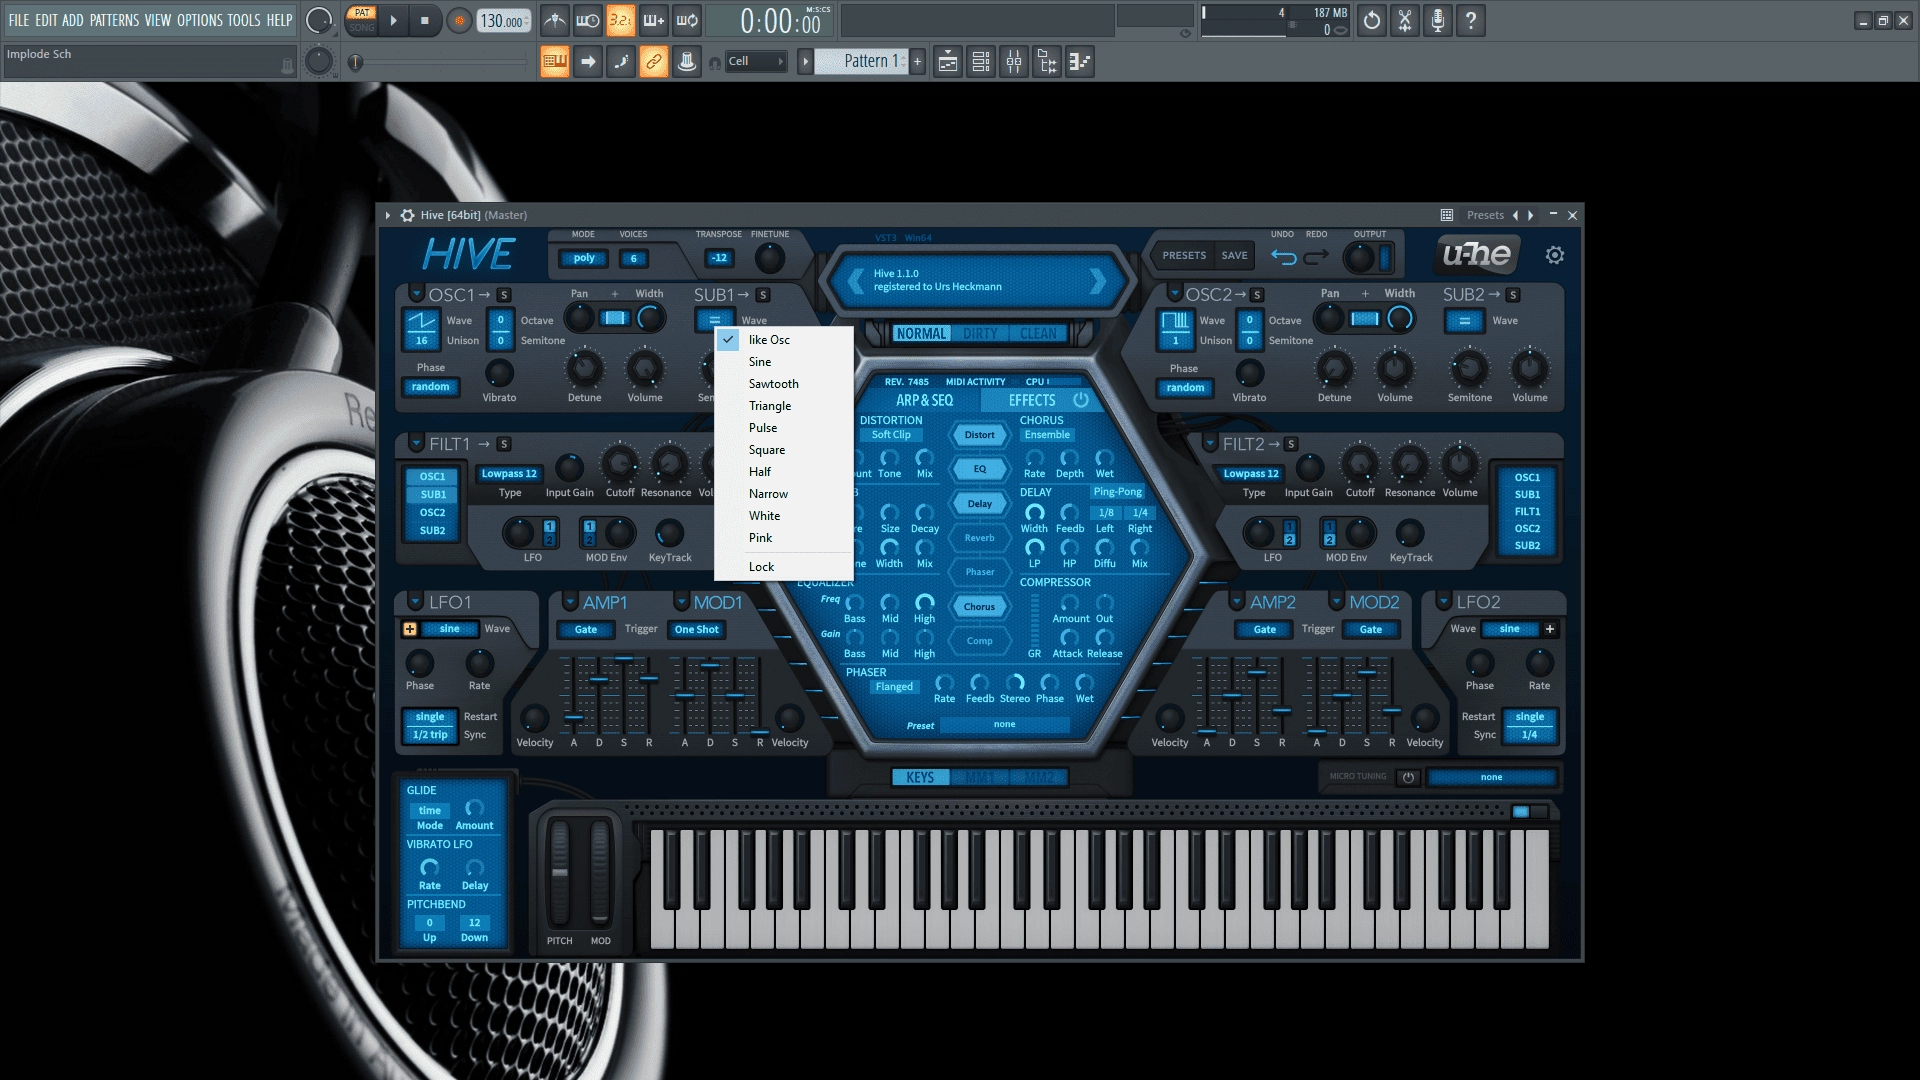
Task: Switch to the ARP & SEQ tab
Action: pyautogui.click(x=924, y=400)
